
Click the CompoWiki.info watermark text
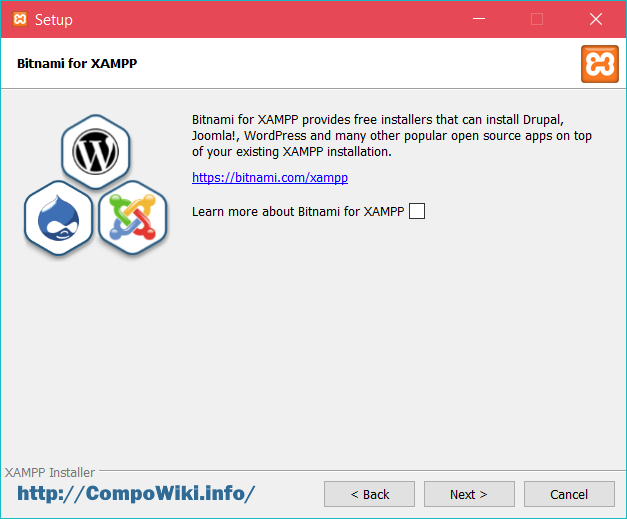[x=136, y=494]
